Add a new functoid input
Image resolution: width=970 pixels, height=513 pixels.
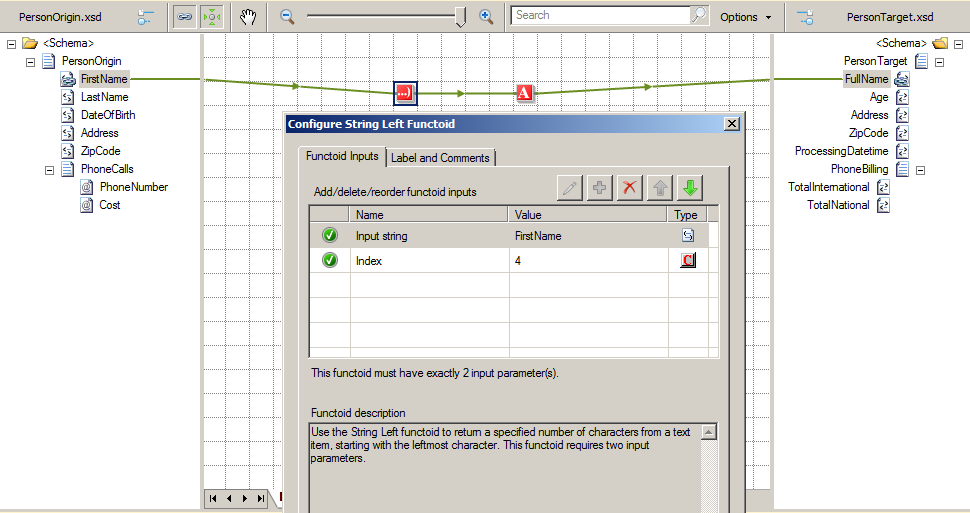coord(600,188)
